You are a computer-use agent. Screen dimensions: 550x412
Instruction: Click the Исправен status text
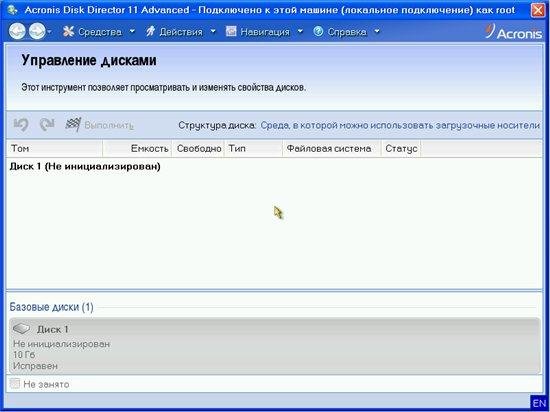tap(35, 366)
